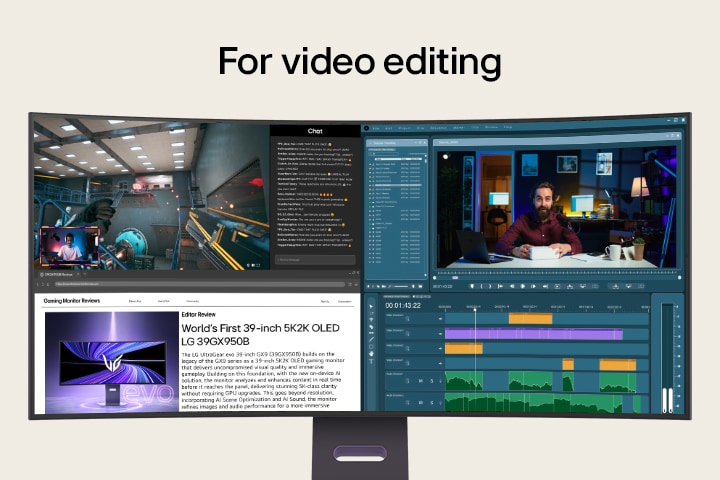The width and height of the screenshot is (720, 480).
Task: Select the orange clip on top video track
Action: tap(530, 319)
